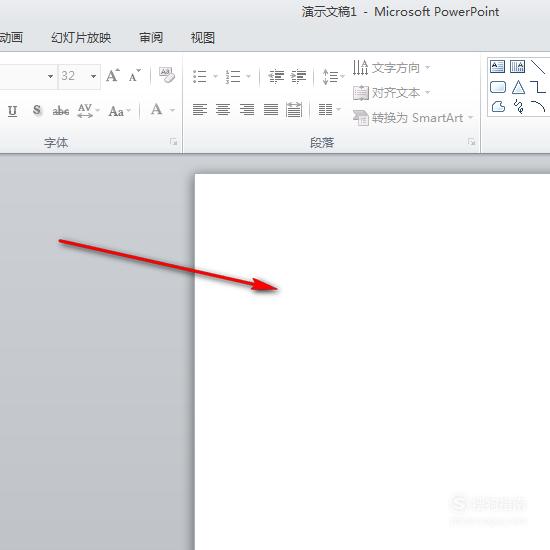Select the elbow connector shape
Image resolution: width=550 pixels, height=550 pixels.
538,87
